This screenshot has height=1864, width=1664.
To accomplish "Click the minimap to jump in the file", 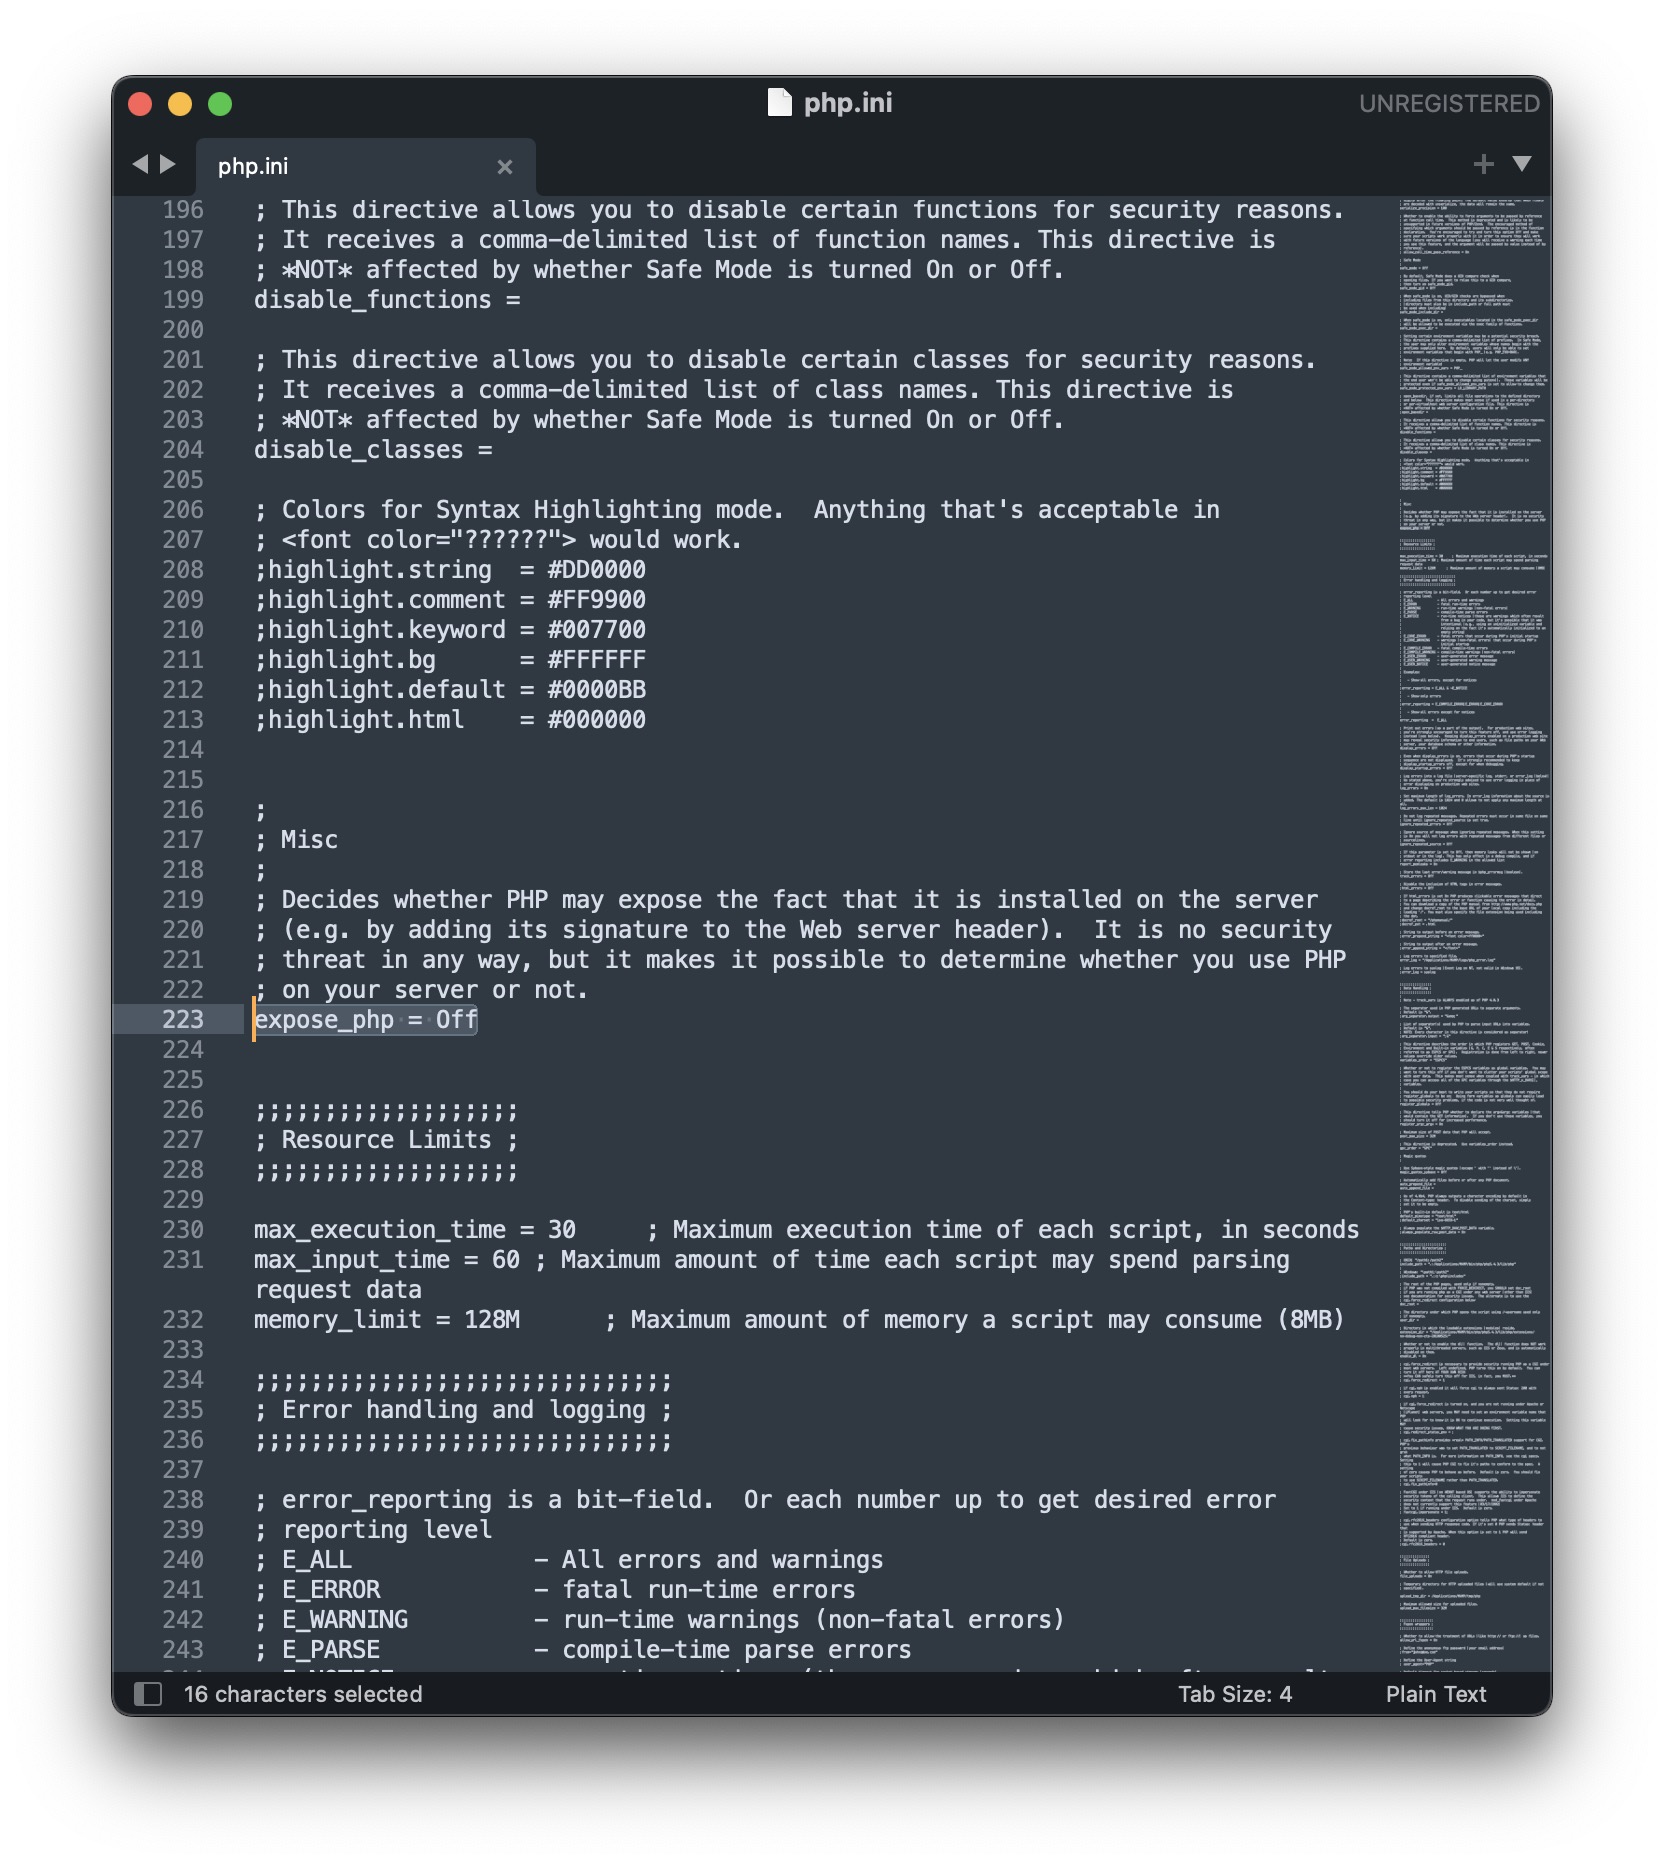I will (x=1473, y=934).
